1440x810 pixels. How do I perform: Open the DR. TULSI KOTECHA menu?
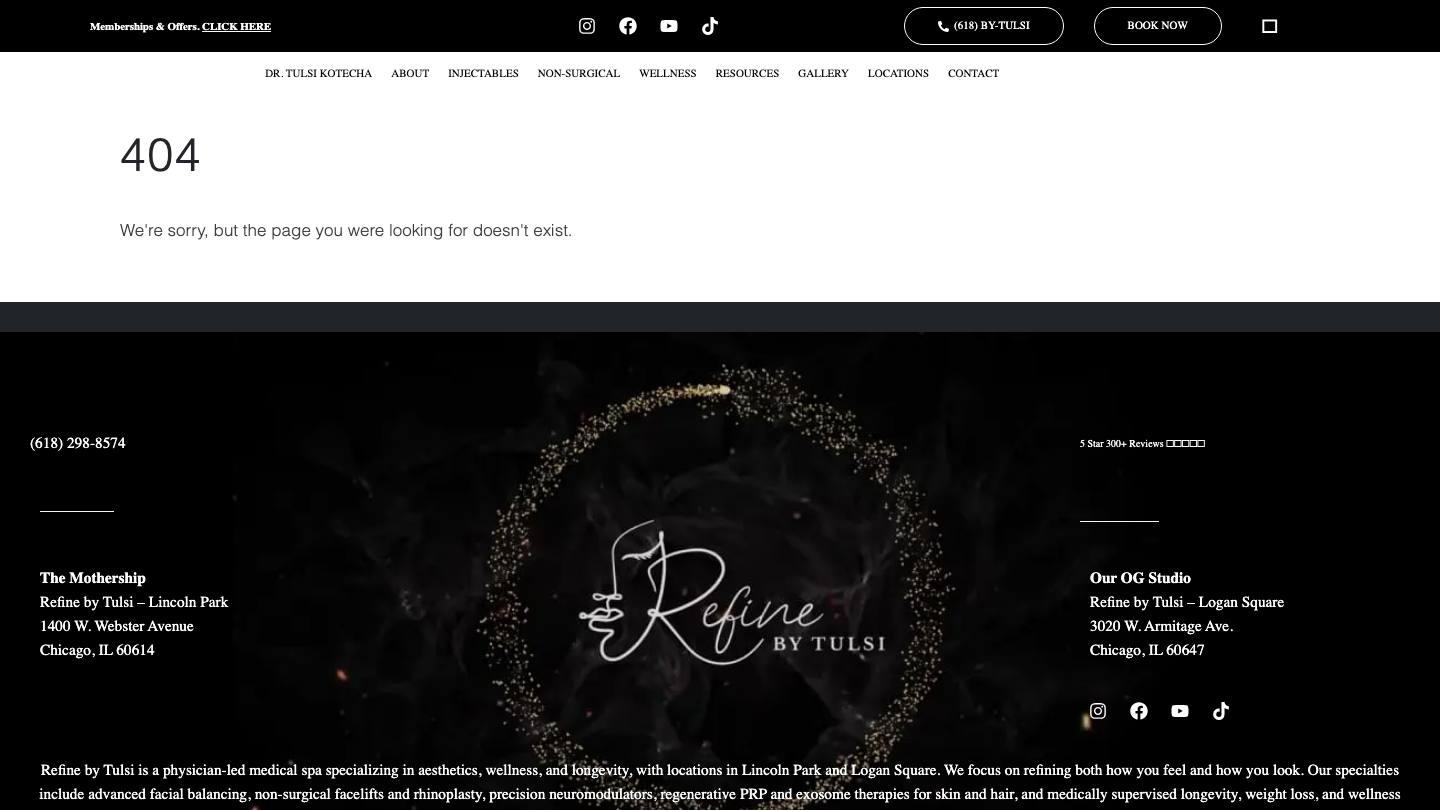318,73
